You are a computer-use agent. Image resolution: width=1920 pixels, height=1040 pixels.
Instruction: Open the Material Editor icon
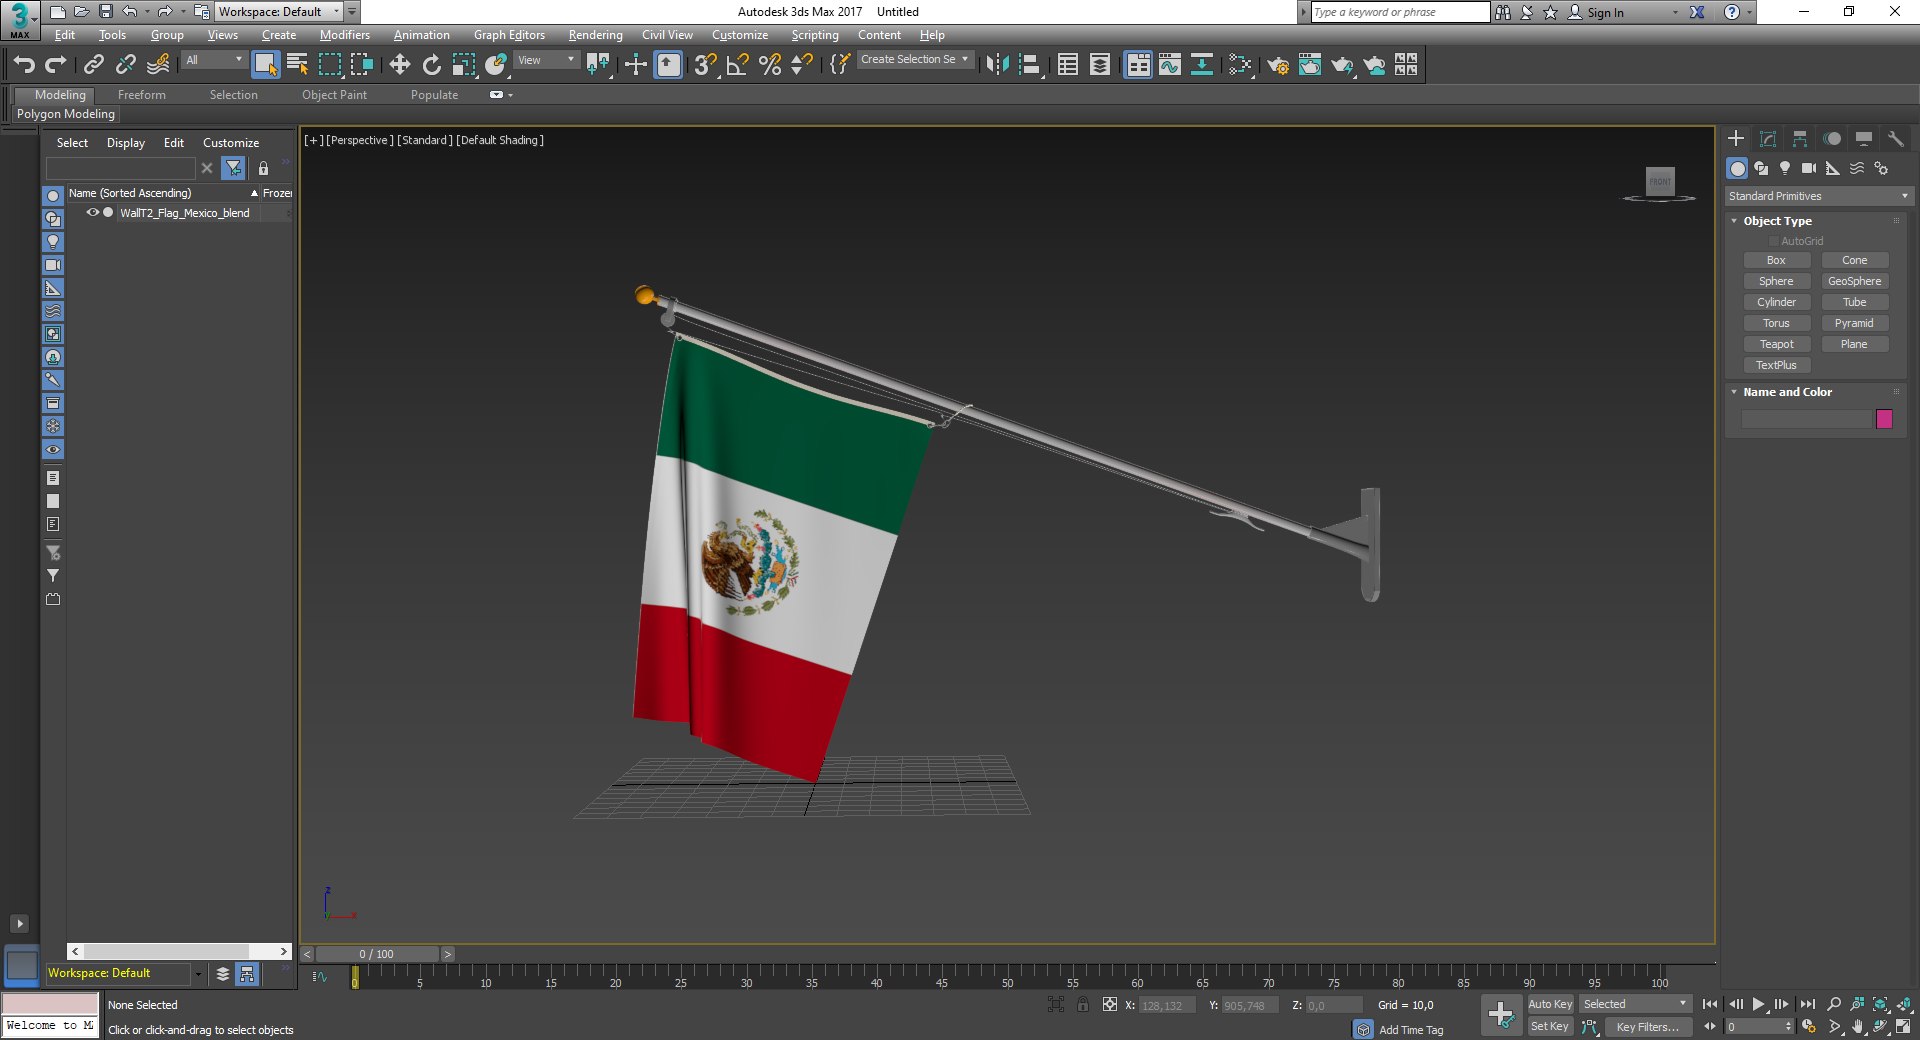tap(1240, 65)
